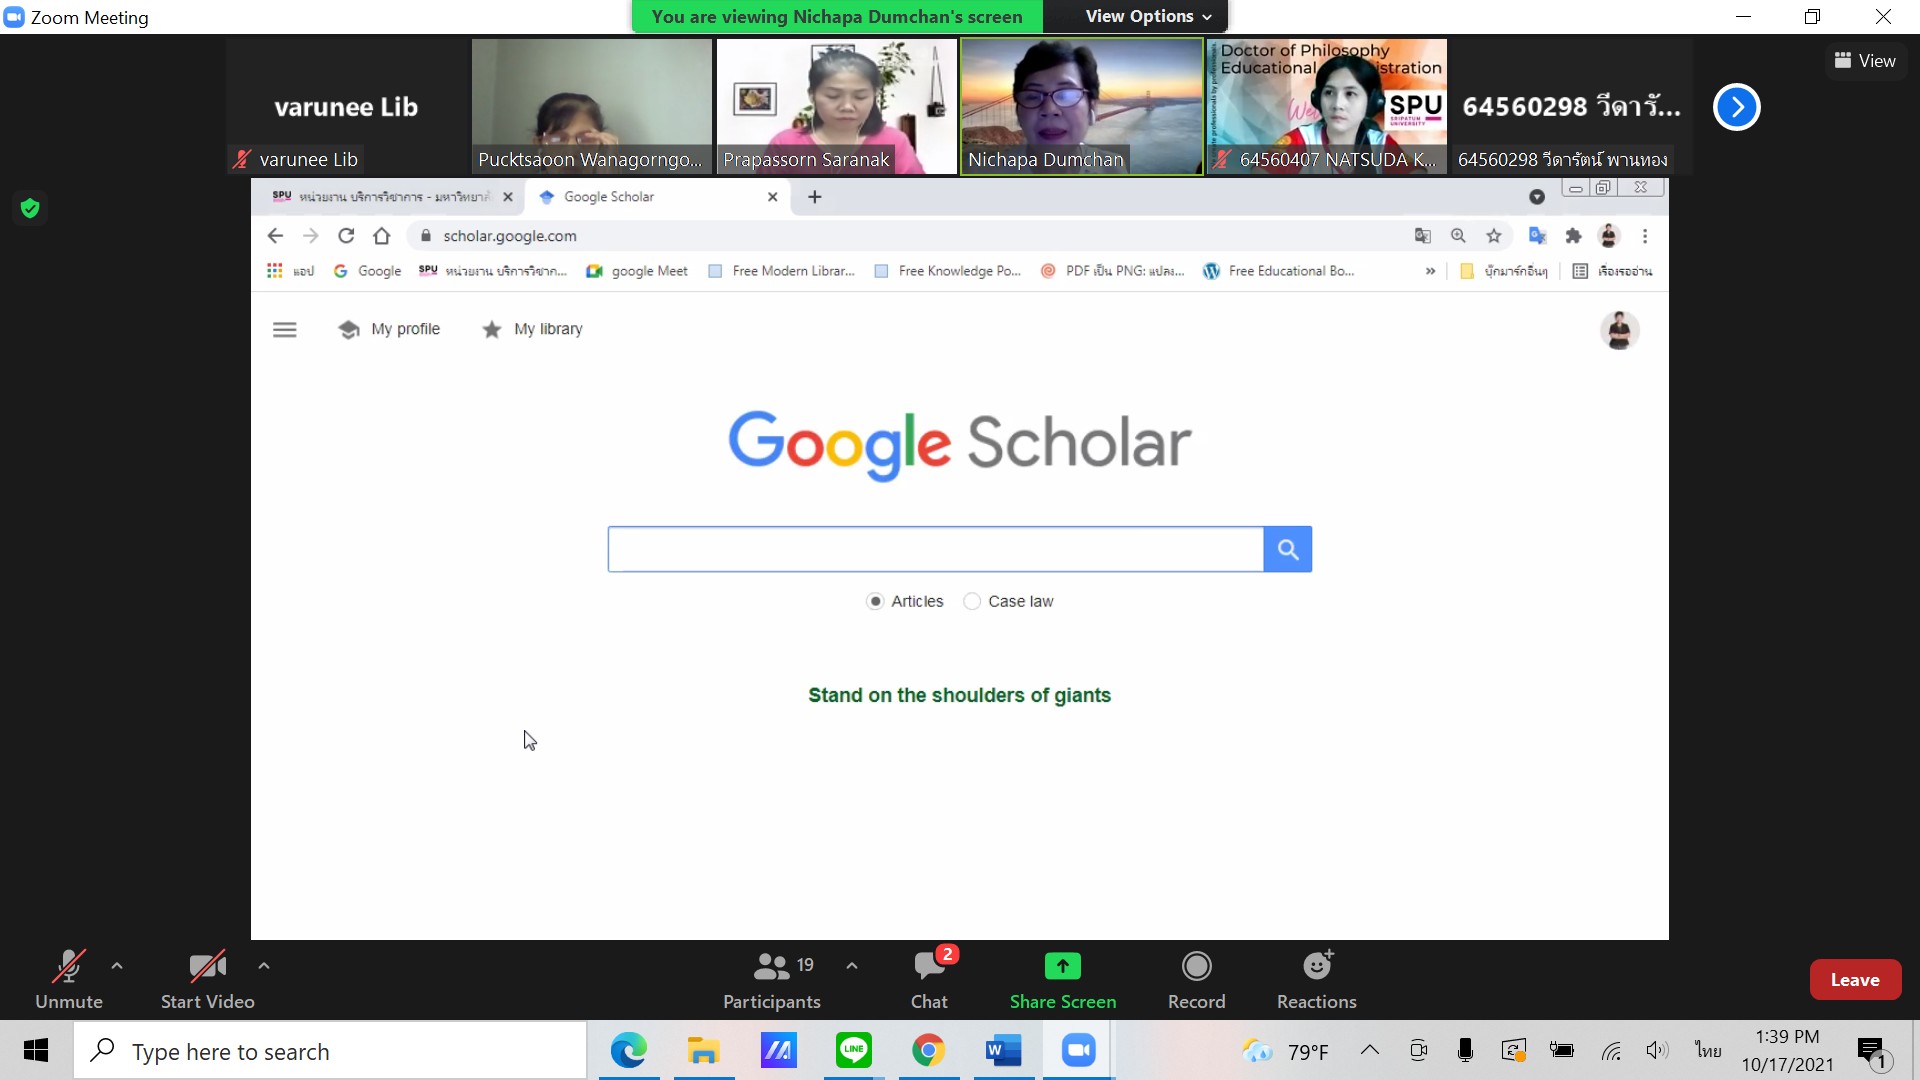Image resolution: width=1920 pixels, height=1080 pixels.
Task: Start recording with the Record button
Action: point(1196,980)
